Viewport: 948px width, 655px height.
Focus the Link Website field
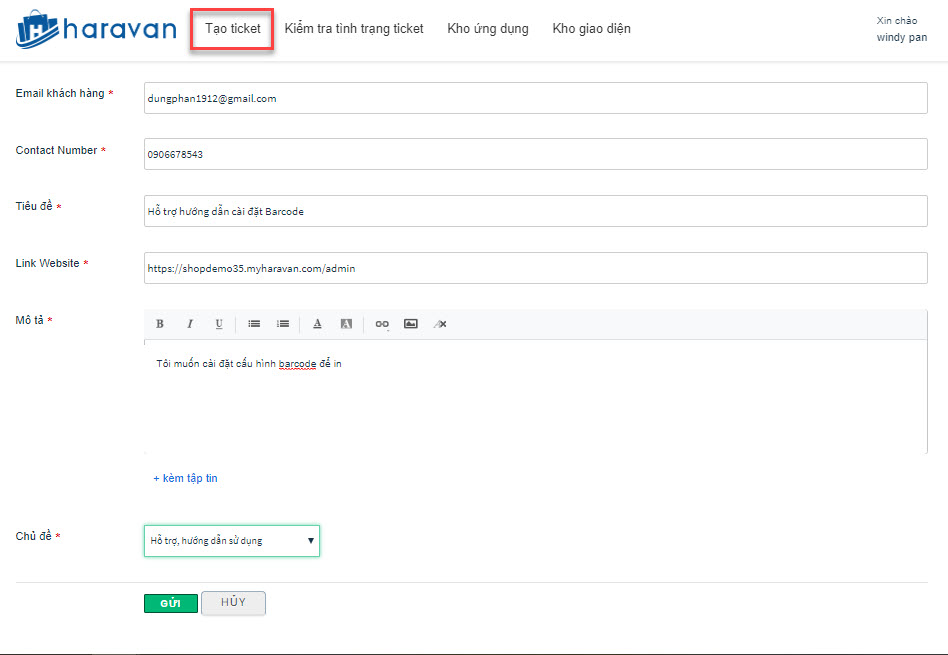coord(536,268)
